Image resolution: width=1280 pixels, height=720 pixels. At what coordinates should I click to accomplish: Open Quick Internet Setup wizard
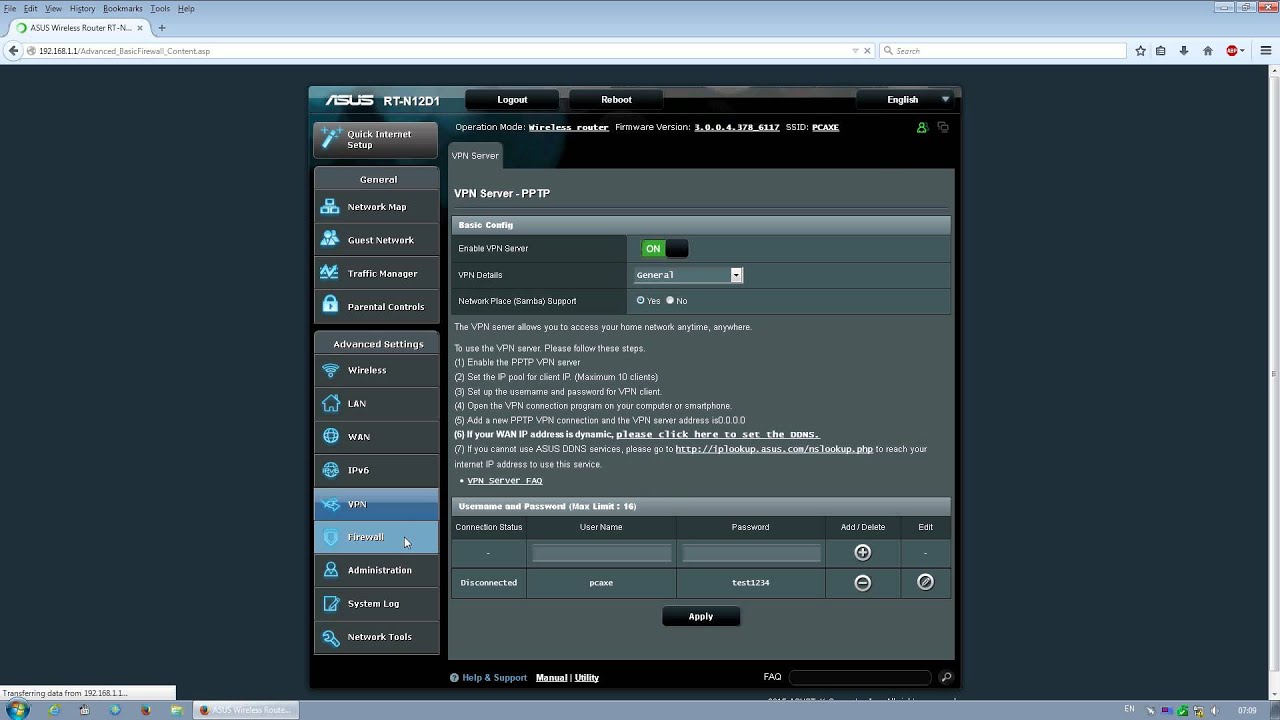376,140
